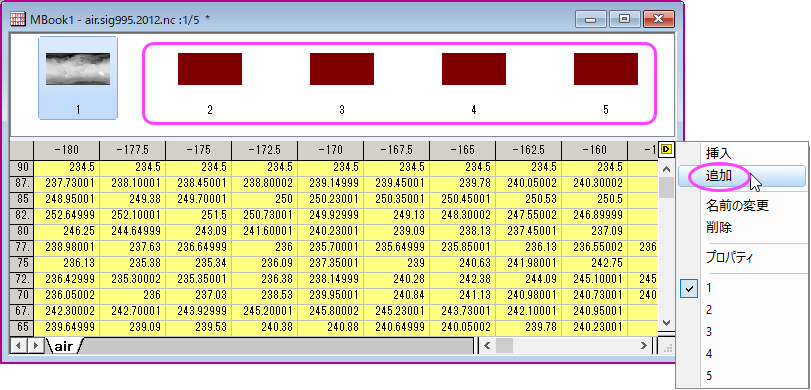Click vertical scrollbar up arrow

[666, 169]
